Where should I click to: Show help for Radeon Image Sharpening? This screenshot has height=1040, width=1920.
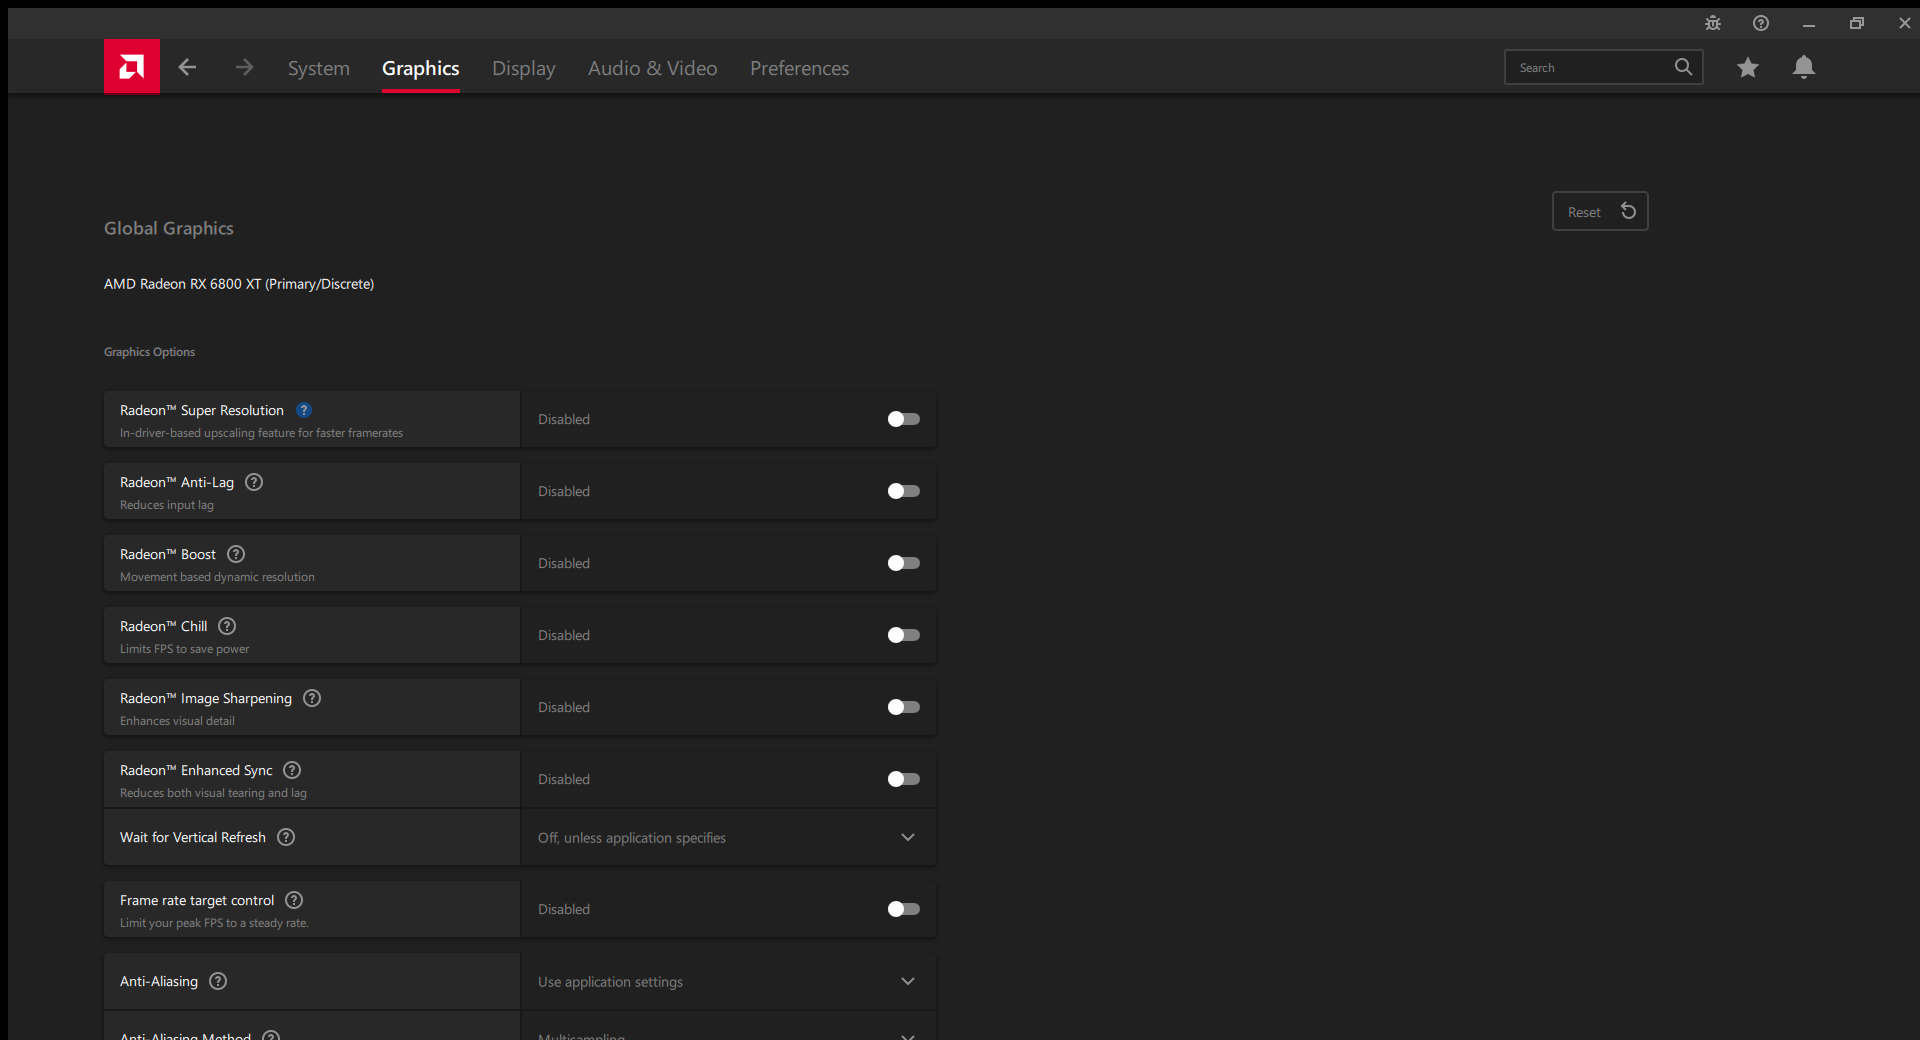point(312,698)
